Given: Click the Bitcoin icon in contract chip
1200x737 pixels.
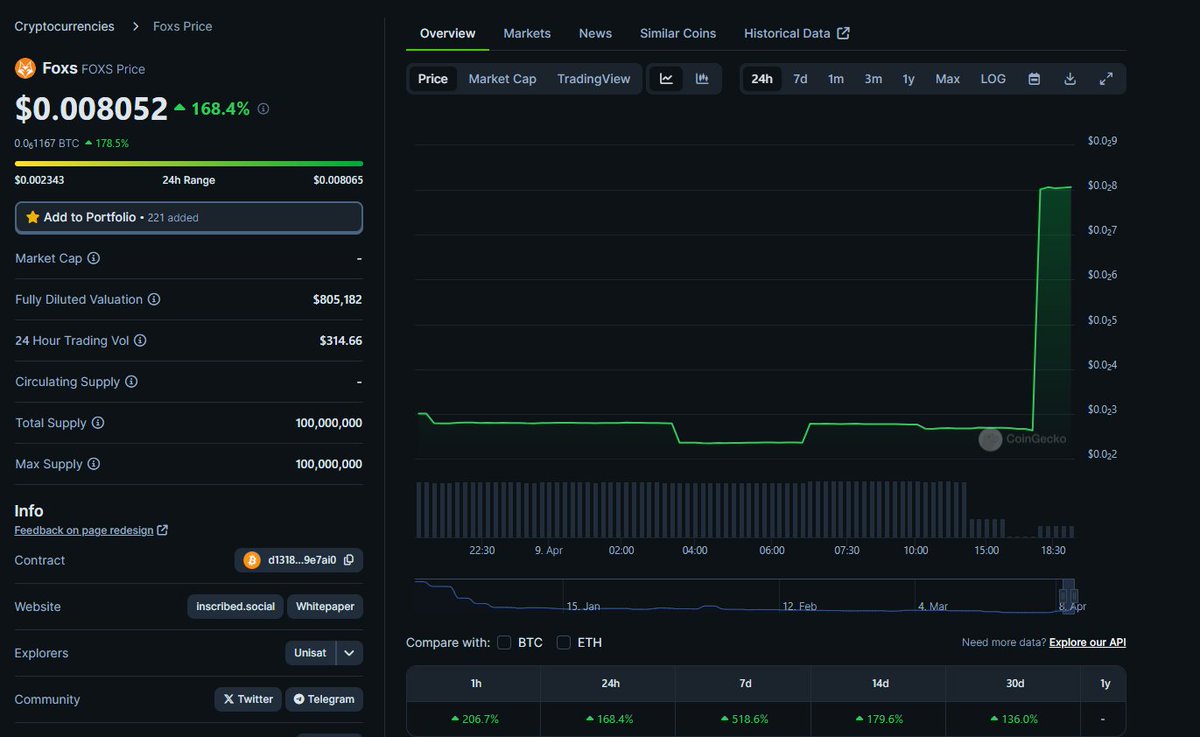Looking at the screenshot, I should (251, 560).
